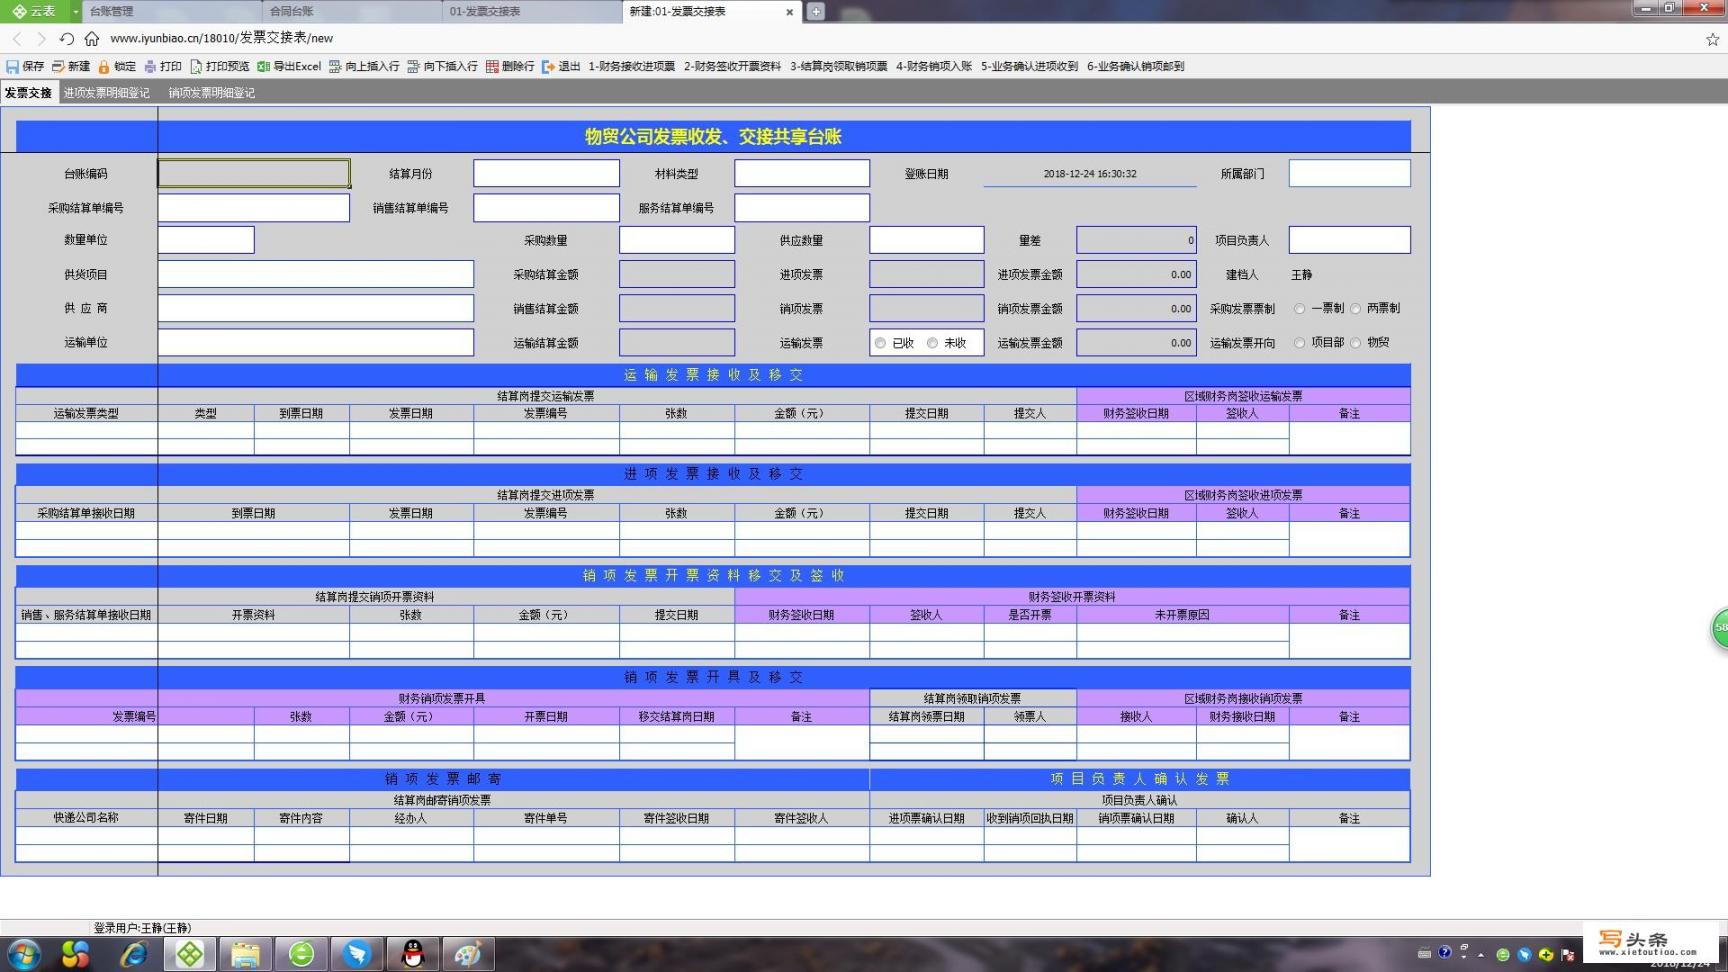
Task: Click the blue bird taskbar icon
Action: tap(357, 954)
